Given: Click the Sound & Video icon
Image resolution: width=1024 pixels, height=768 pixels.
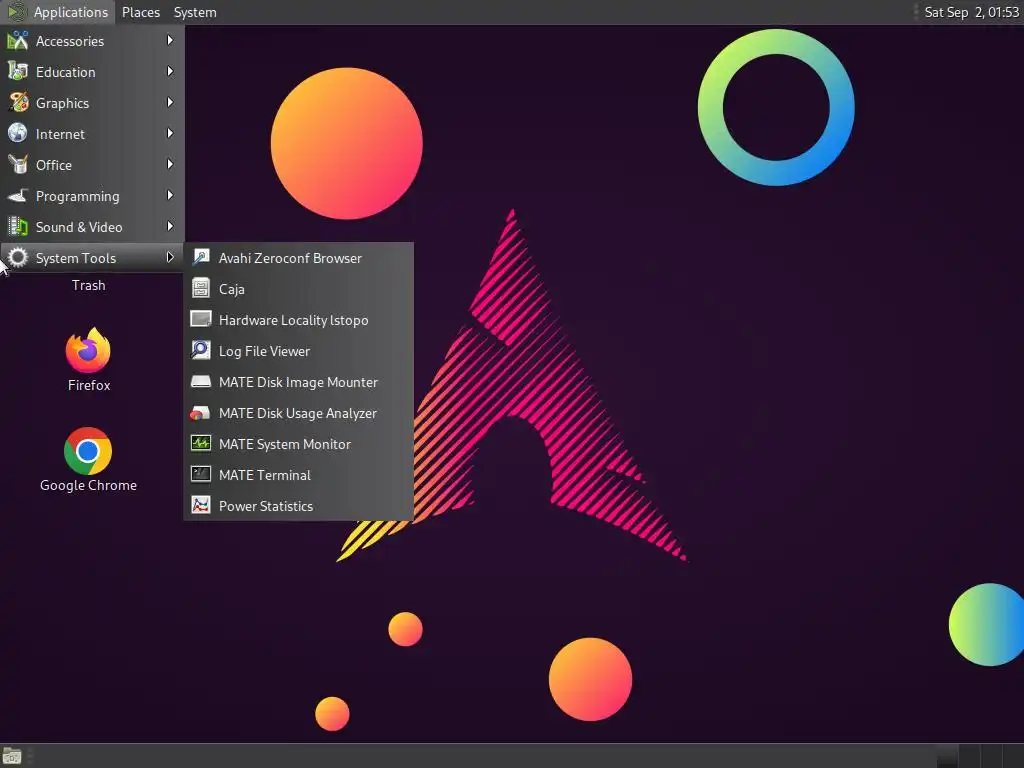Looking at the screenshot, I should coord(18,227).
